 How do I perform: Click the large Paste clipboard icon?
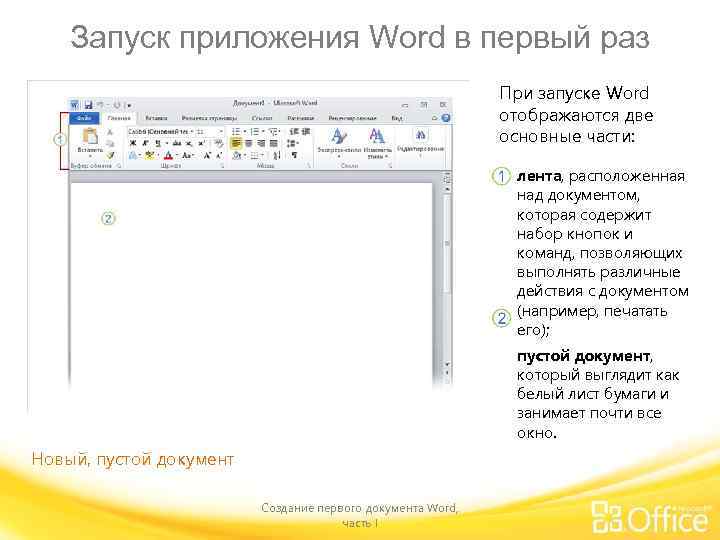pyautogui.click(x=90, y=135)
